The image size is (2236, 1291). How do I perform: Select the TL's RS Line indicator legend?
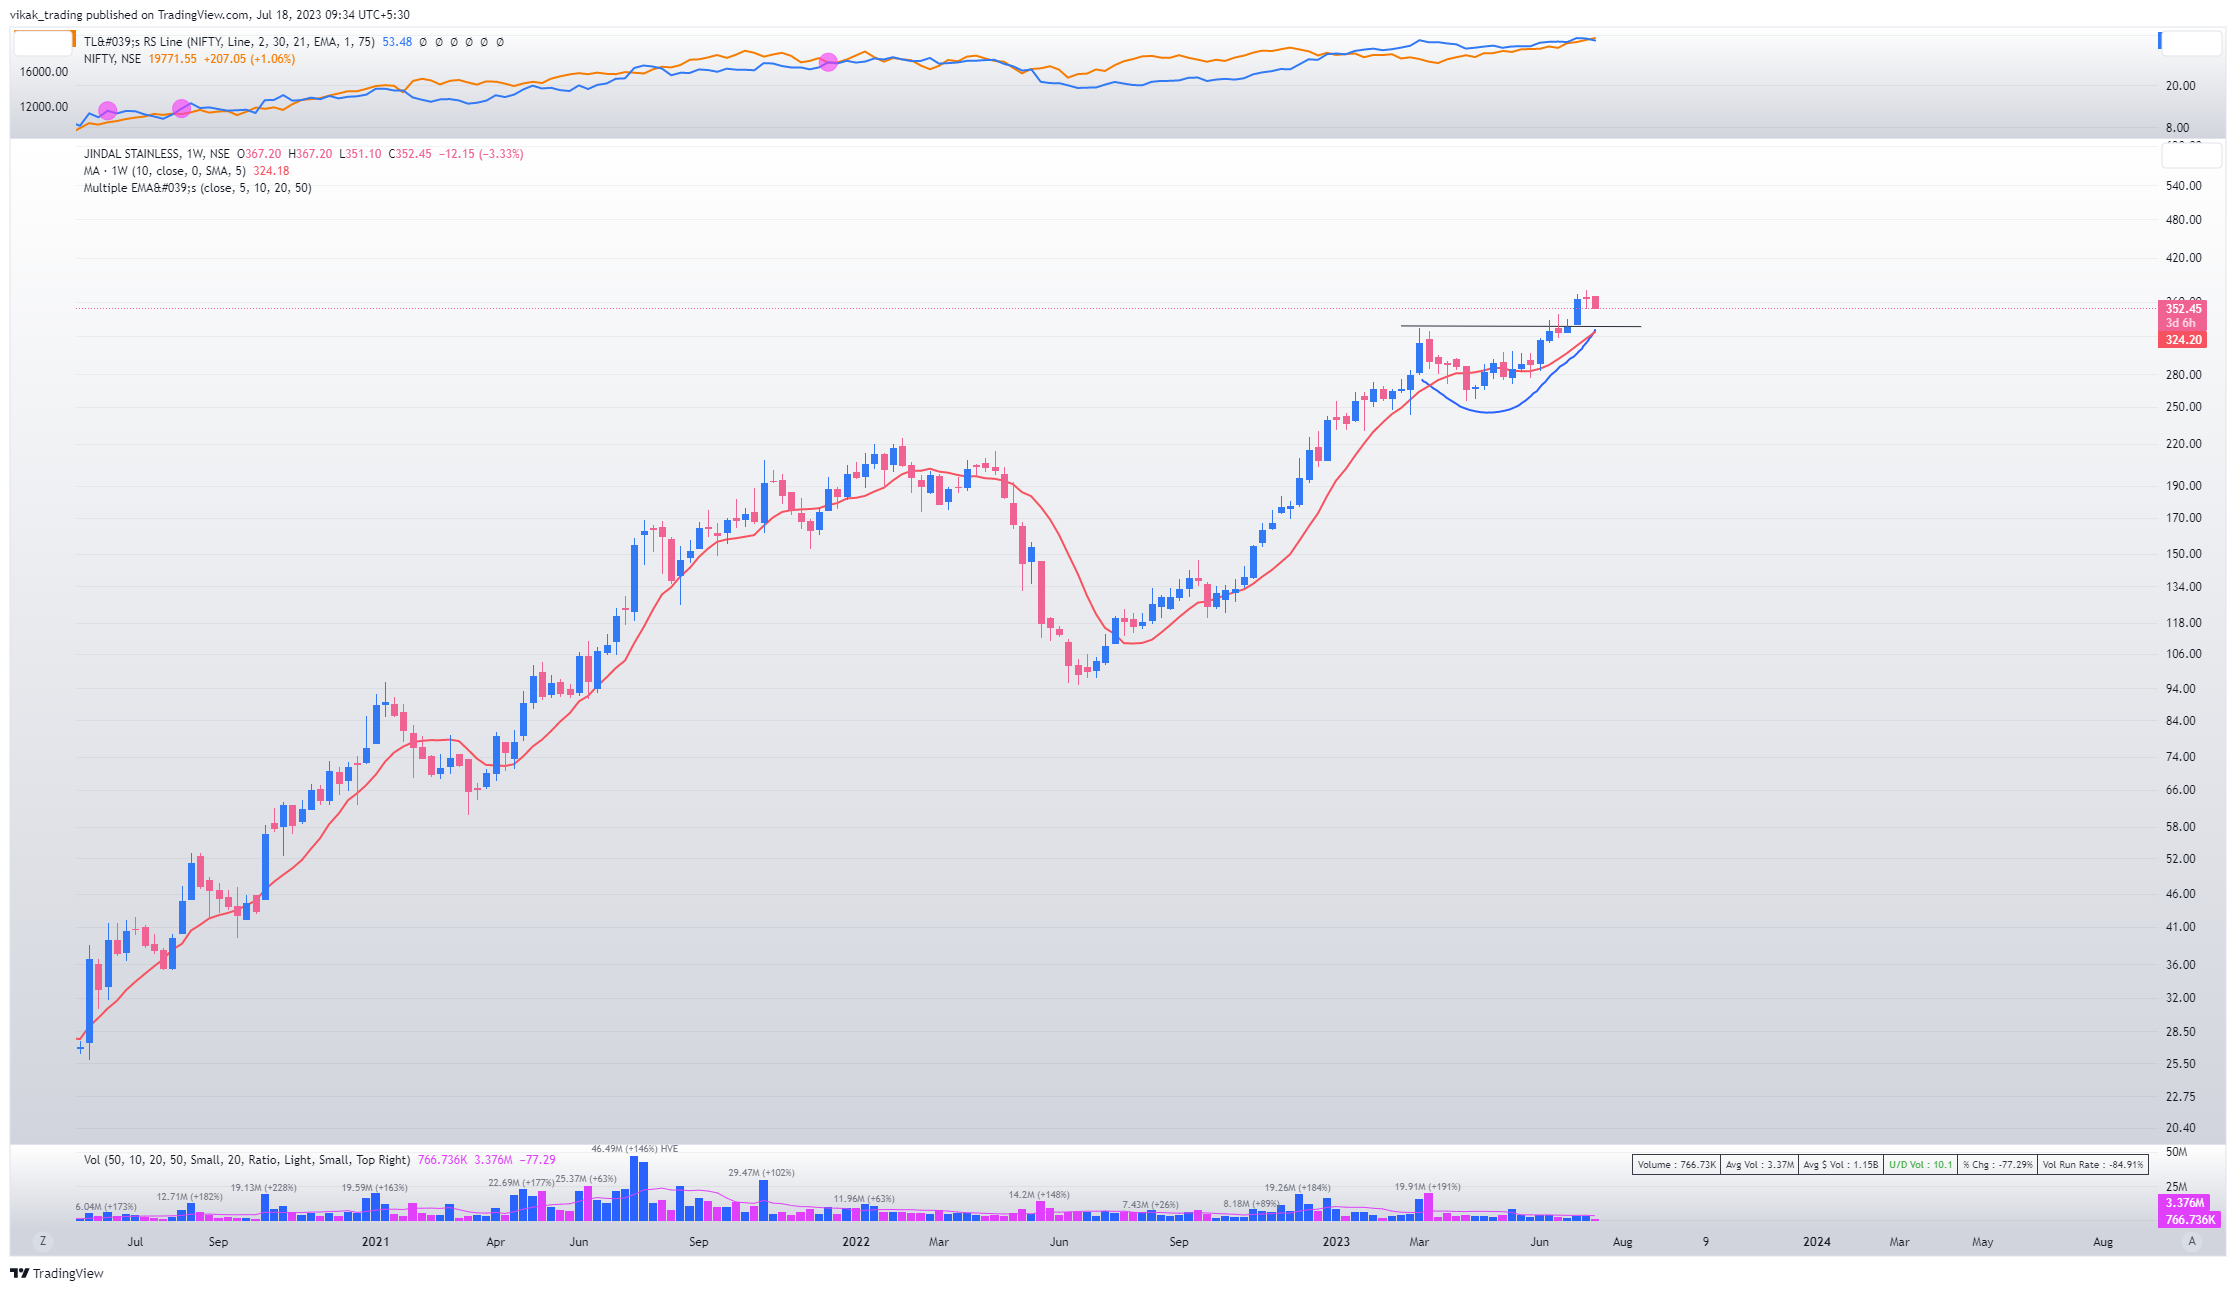coord(230,42)
